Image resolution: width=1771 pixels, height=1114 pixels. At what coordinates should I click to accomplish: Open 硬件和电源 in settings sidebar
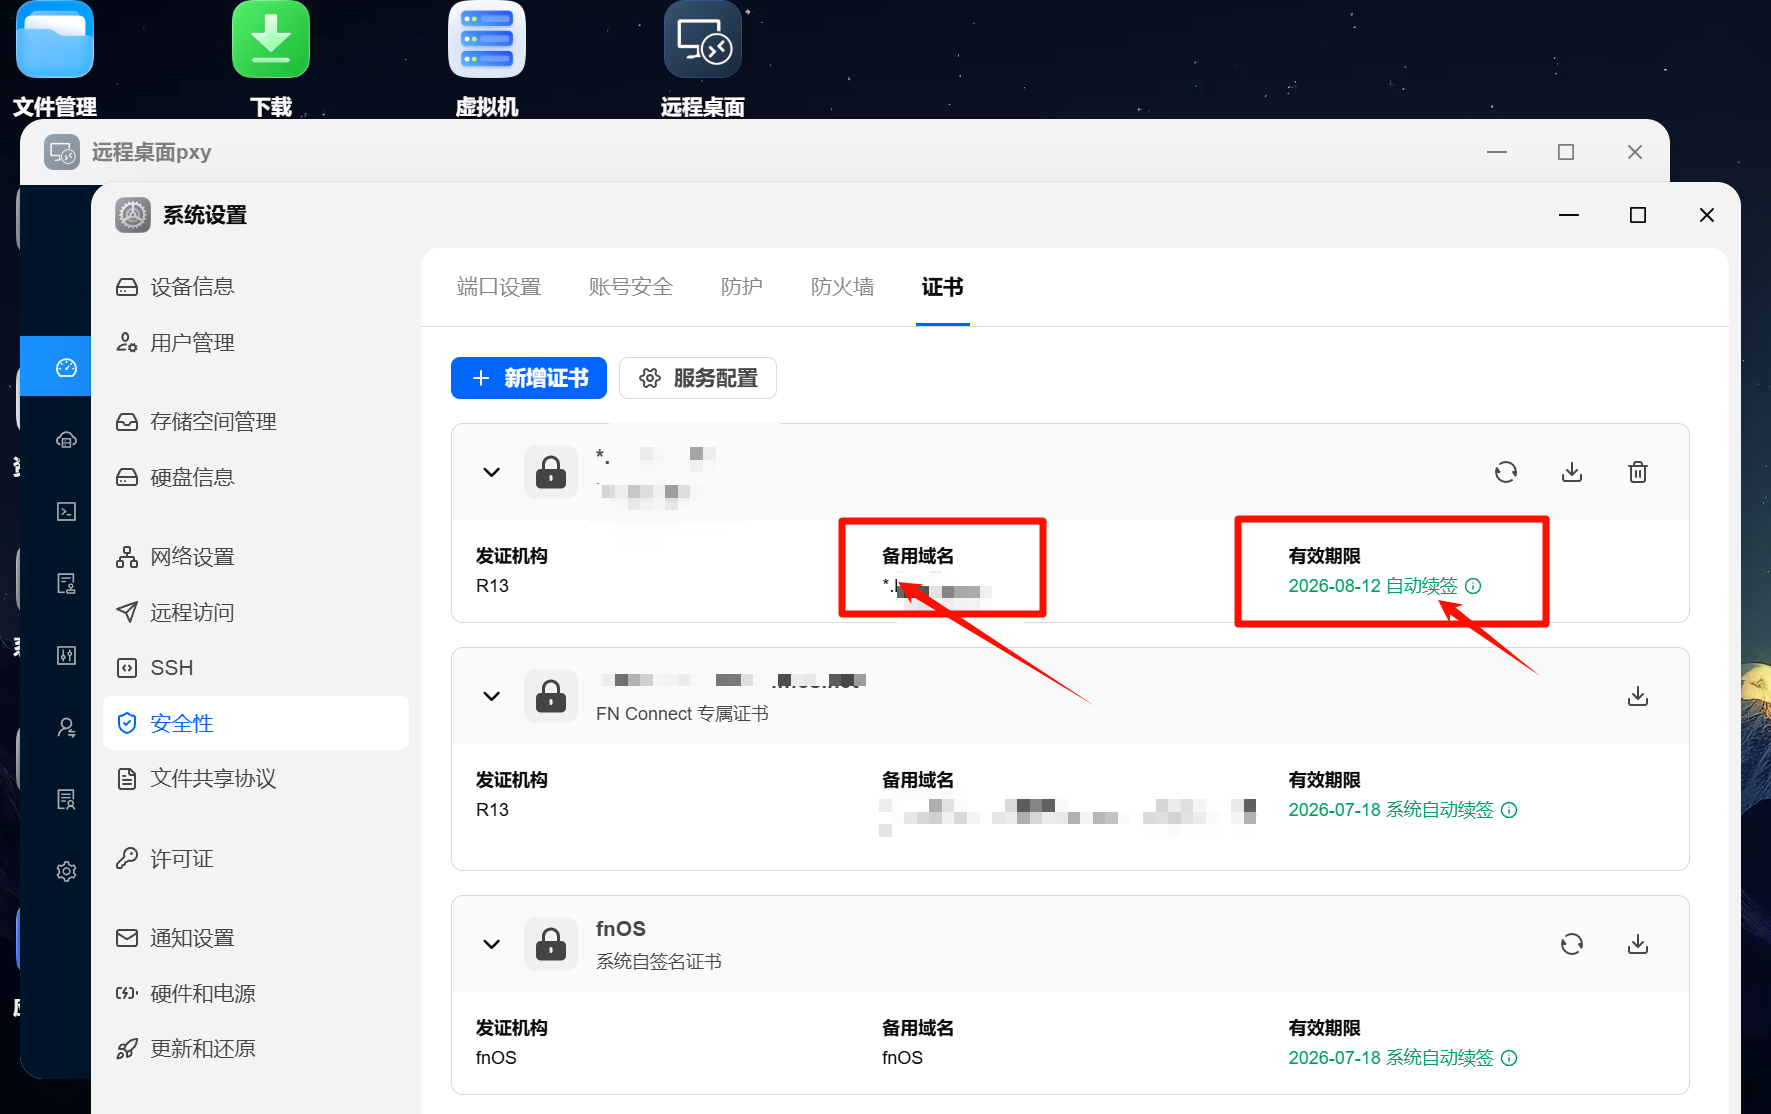256,994
